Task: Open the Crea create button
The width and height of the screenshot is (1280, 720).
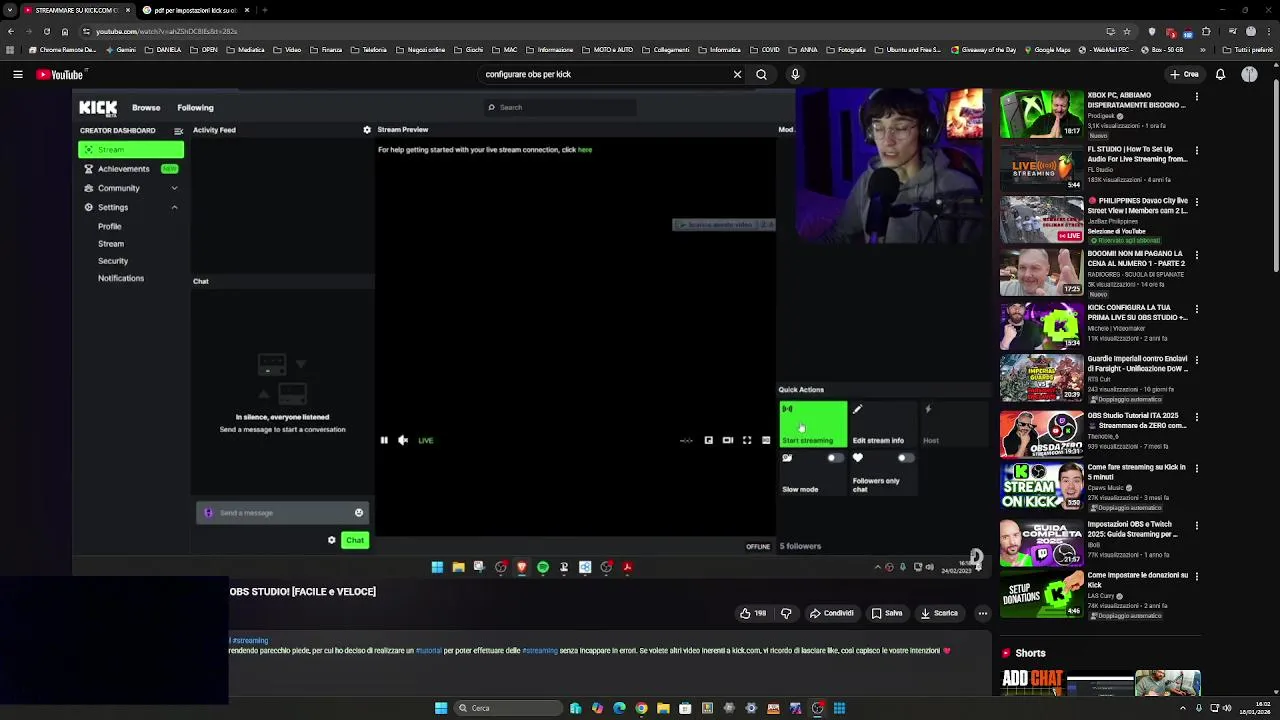Action: [x=1184, y=74]
